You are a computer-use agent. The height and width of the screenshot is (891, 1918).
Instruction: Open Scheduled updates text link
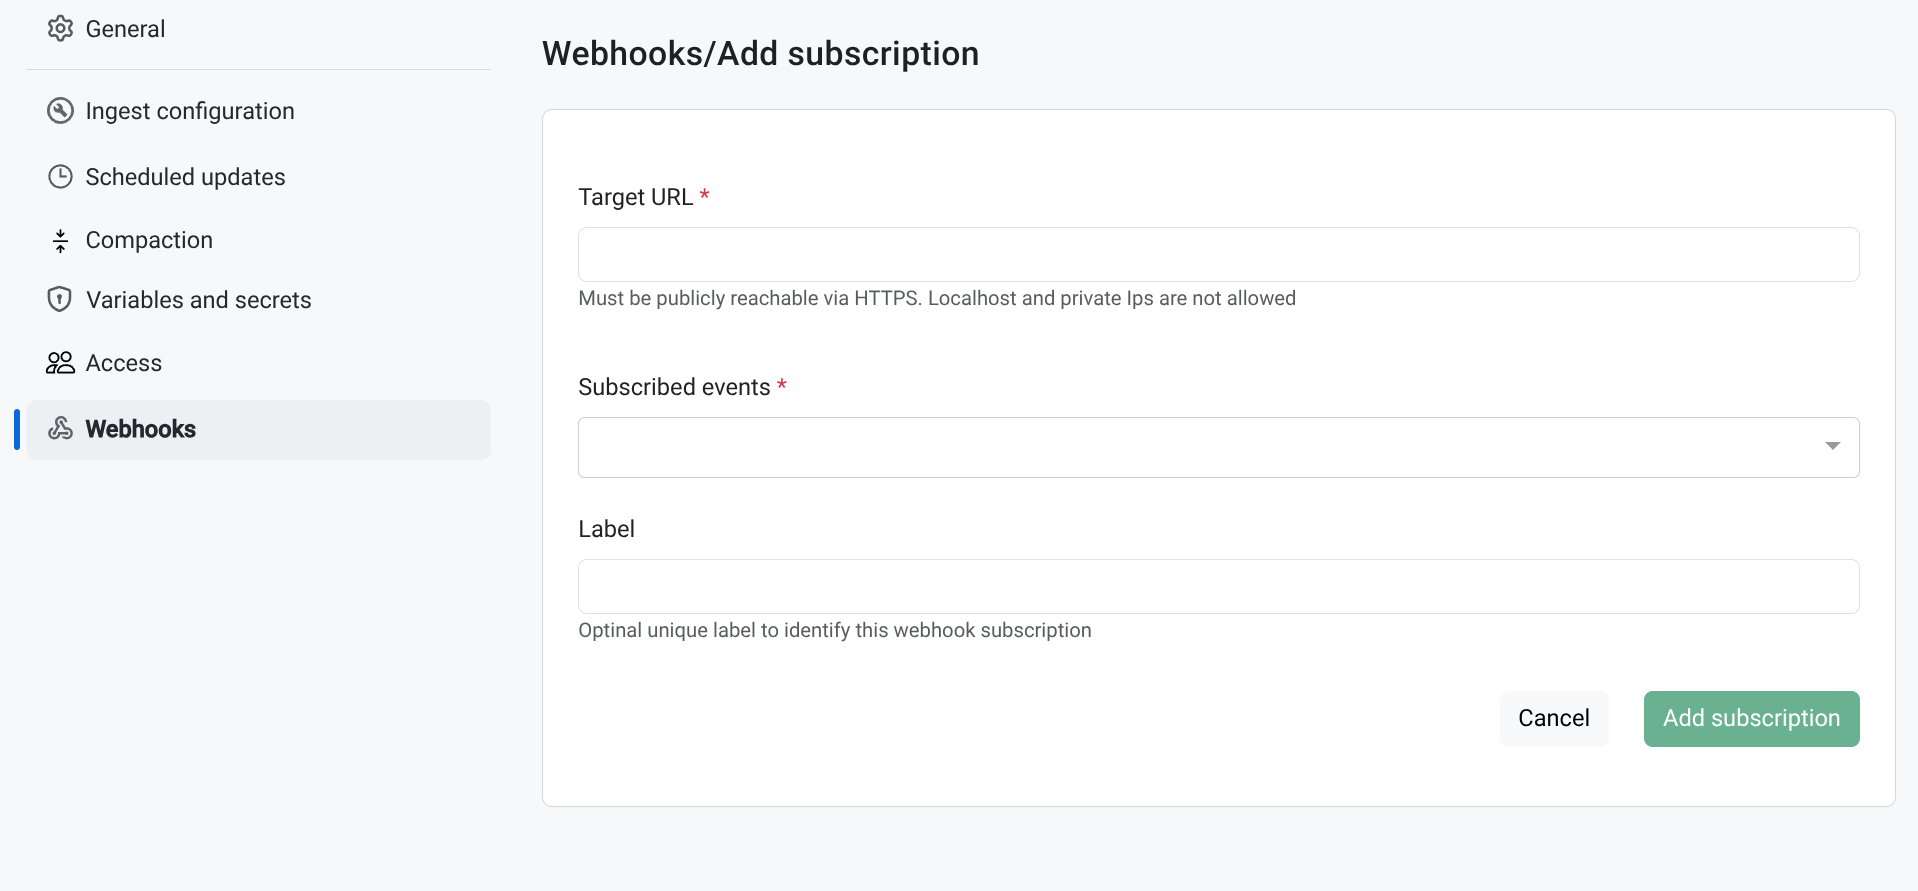pos(185,177)
